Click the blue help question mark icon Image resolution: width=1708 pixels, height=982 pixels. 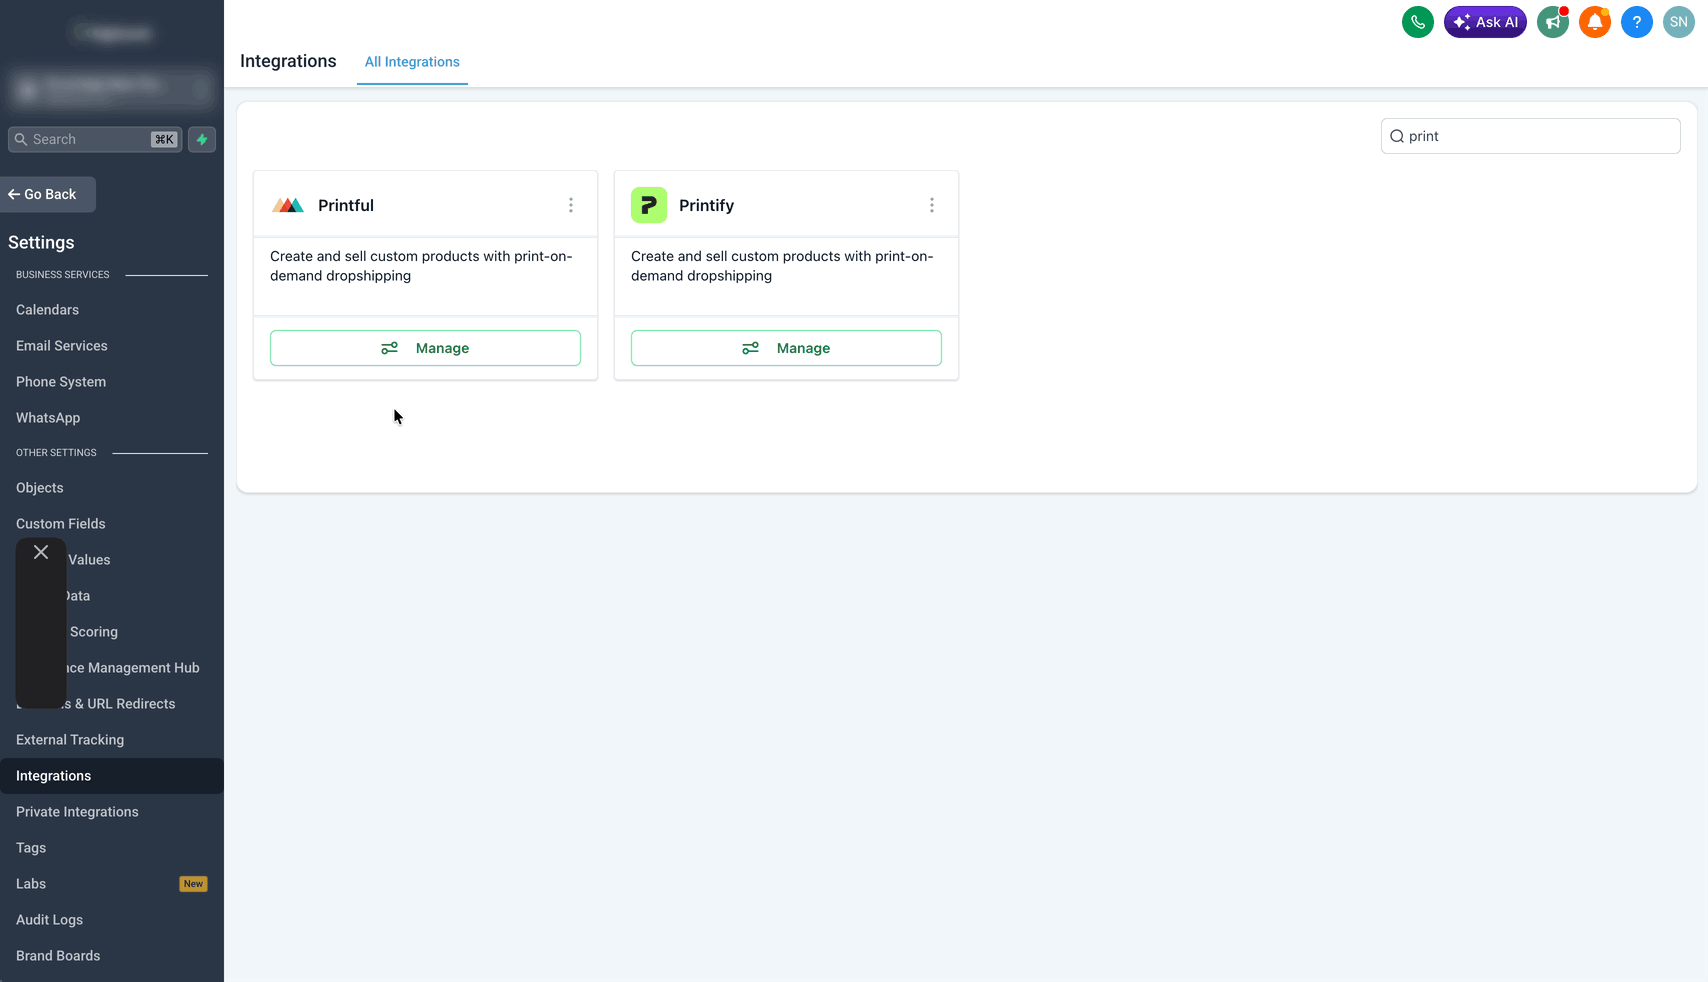(x=1637, y=22)
